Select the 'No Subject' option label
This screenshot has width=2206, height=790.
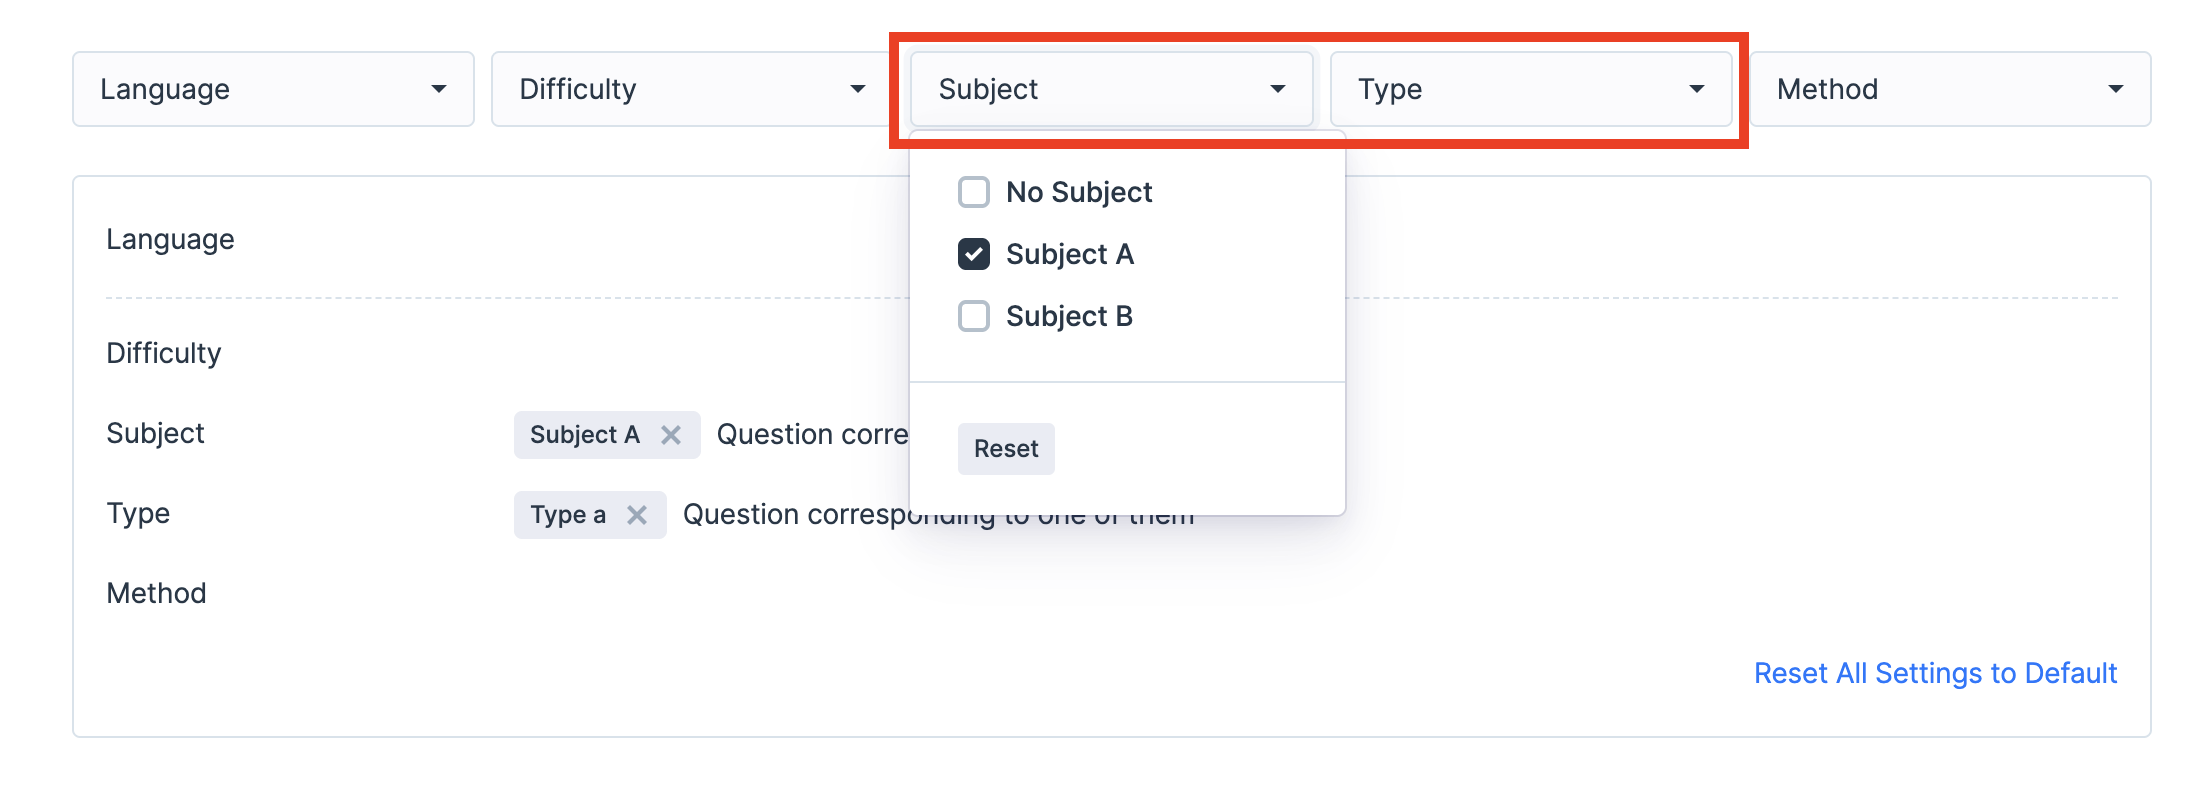(x=1079, y=192)
